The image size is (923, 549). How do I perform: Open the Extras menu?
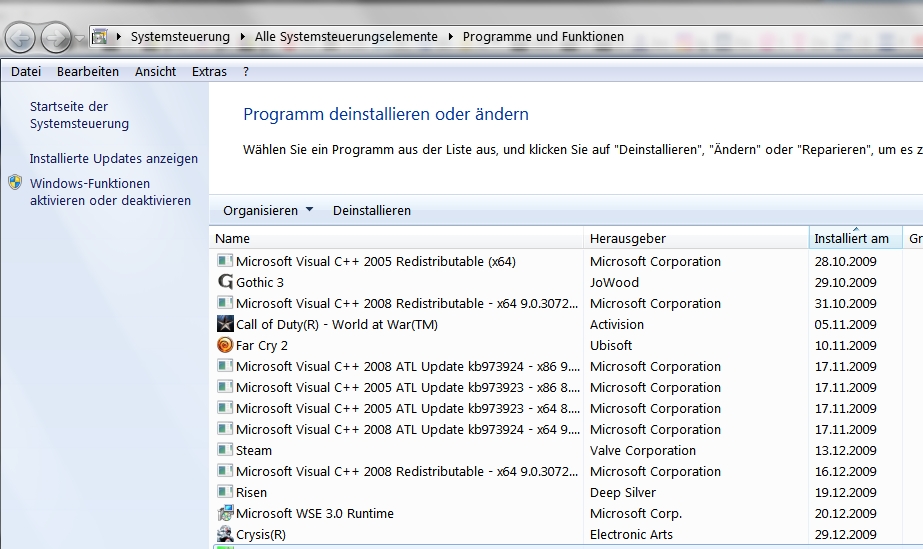pos(209,72)
